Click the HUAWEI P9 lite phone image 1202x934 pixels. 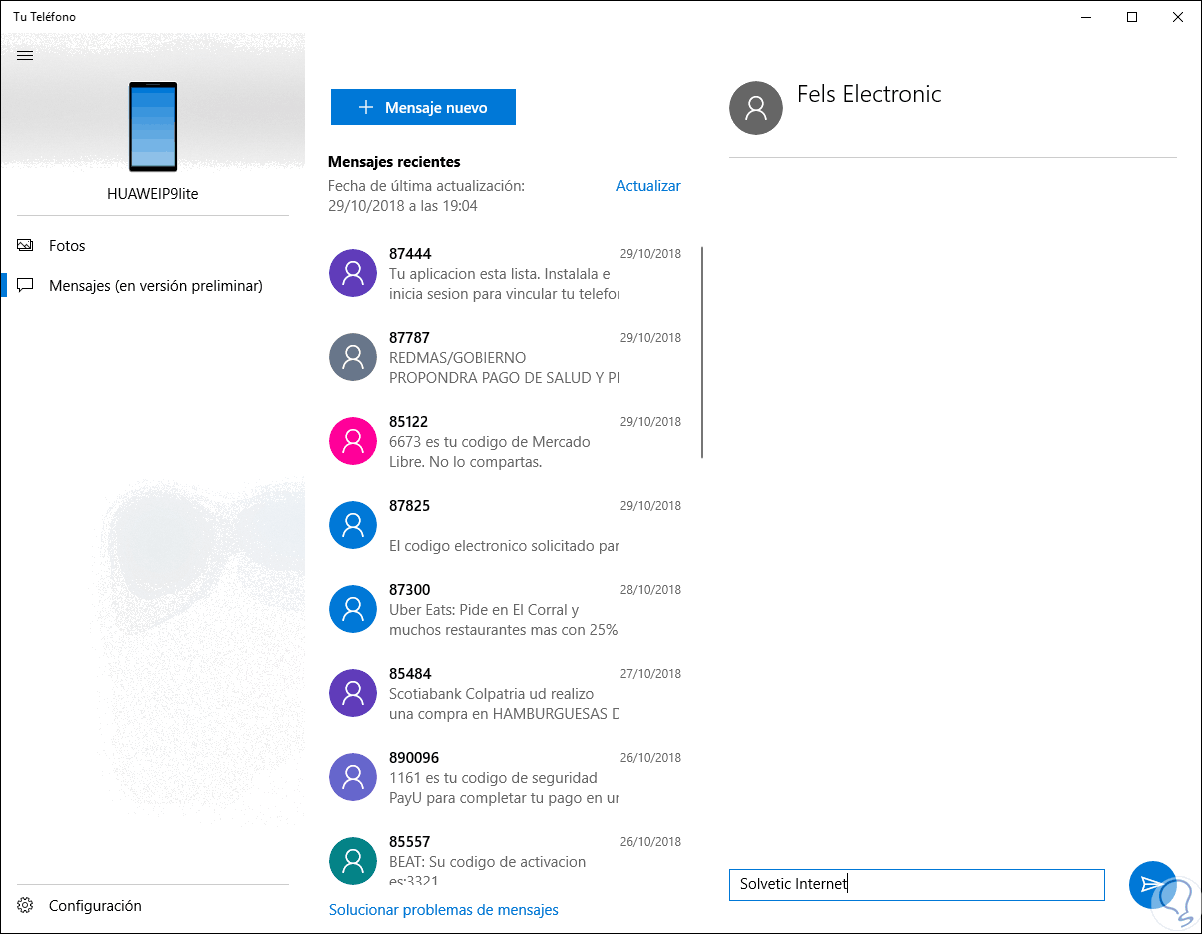click(x=153, y=127)
